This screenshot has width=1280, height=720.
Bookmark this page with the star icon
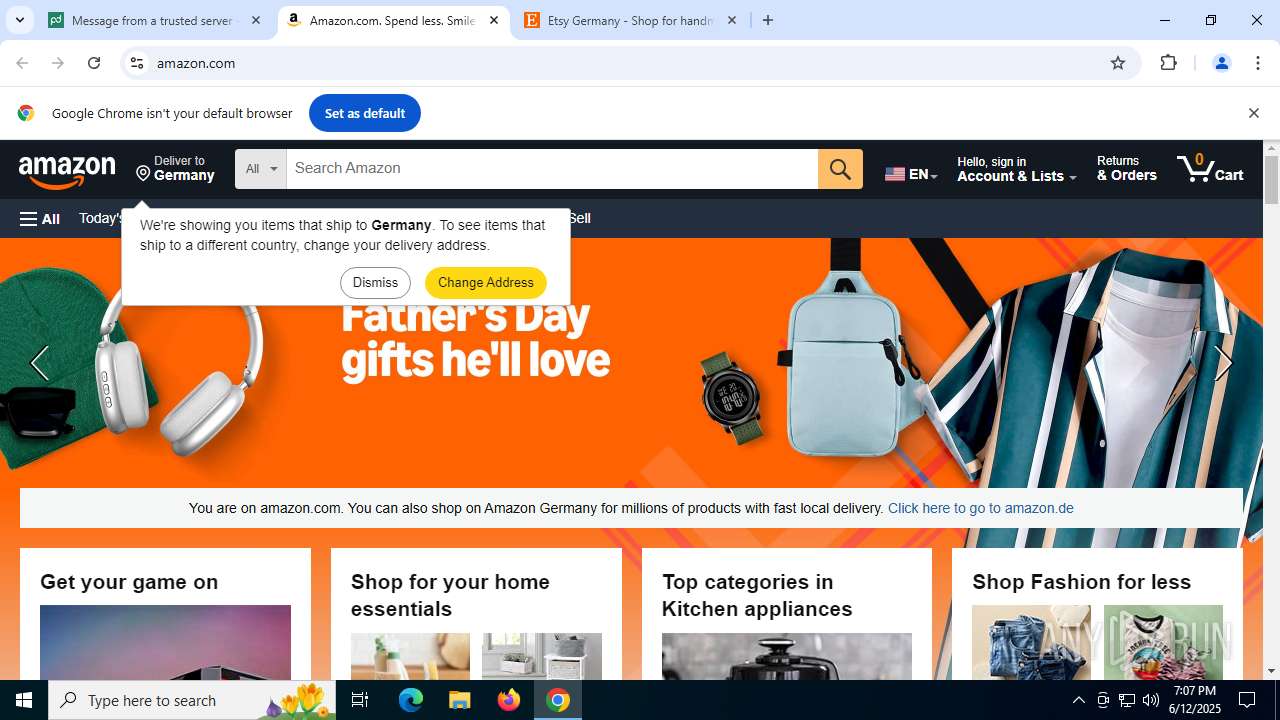(x=1118, y=63)
